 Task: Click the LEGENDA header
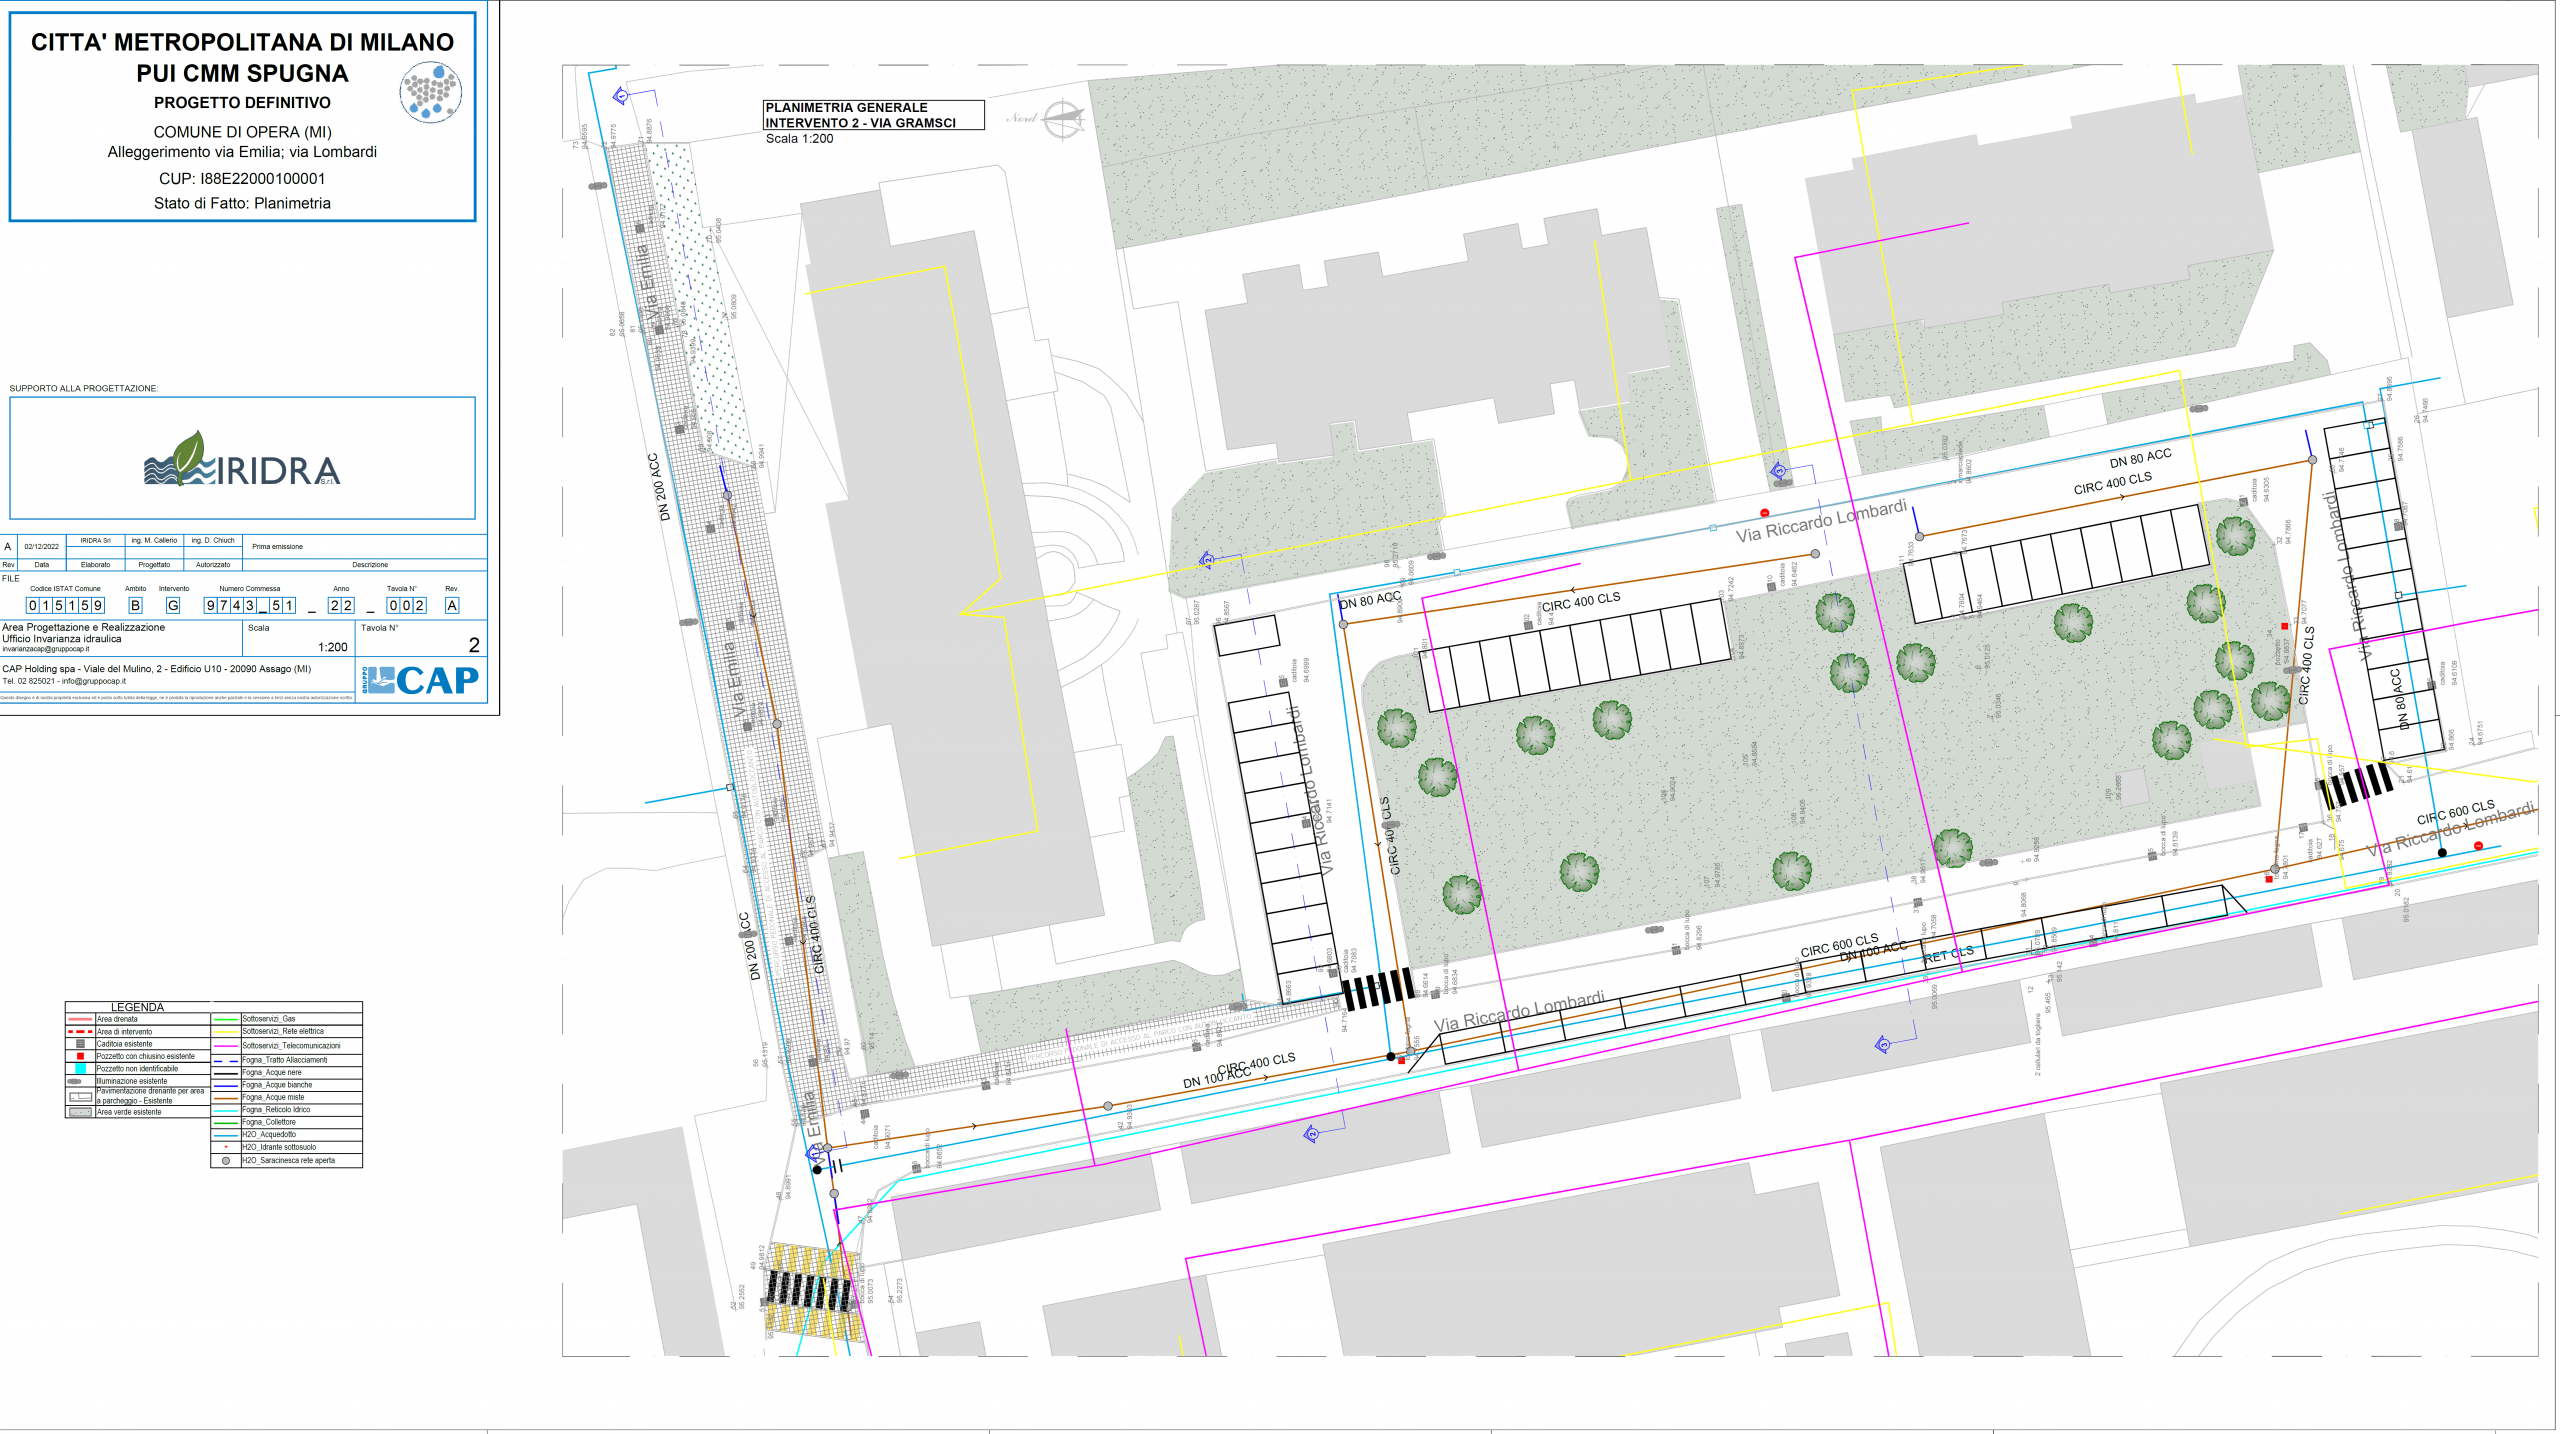coord(137,1007)
